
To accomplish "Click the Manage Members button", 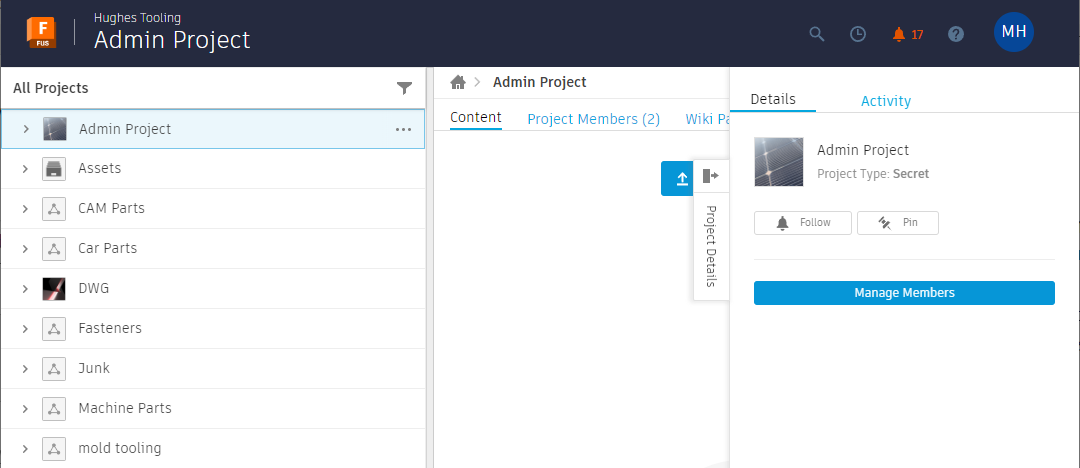I will (904, 293).
